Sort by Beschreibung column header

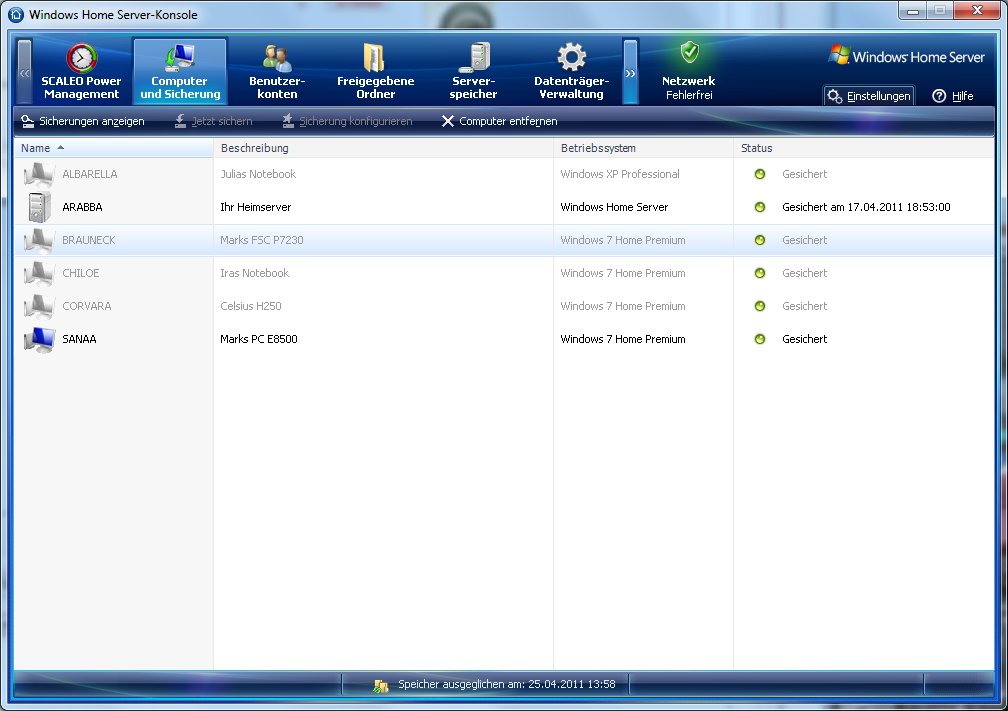tap(383, 148)
